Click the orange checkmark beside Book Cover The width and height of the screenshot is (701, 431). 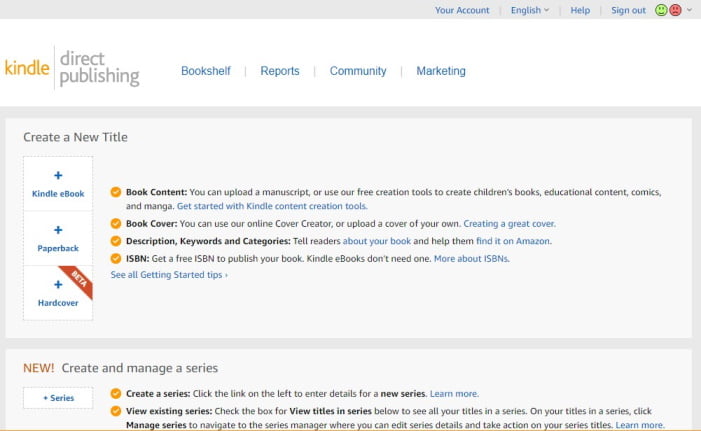coord(116,223)
